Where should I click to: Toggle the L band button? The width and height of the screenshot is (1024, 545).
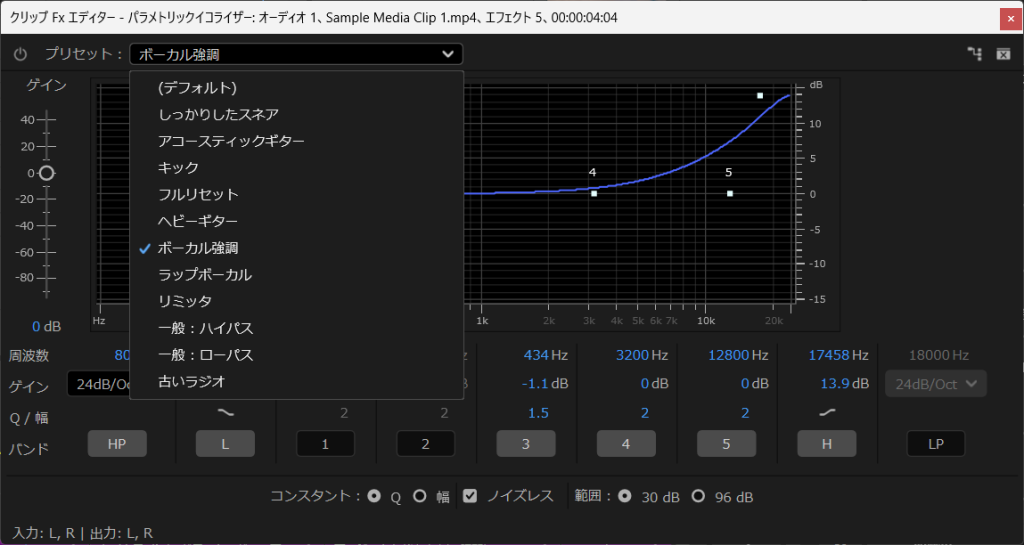pyautogui.click(x=225, y=444)
